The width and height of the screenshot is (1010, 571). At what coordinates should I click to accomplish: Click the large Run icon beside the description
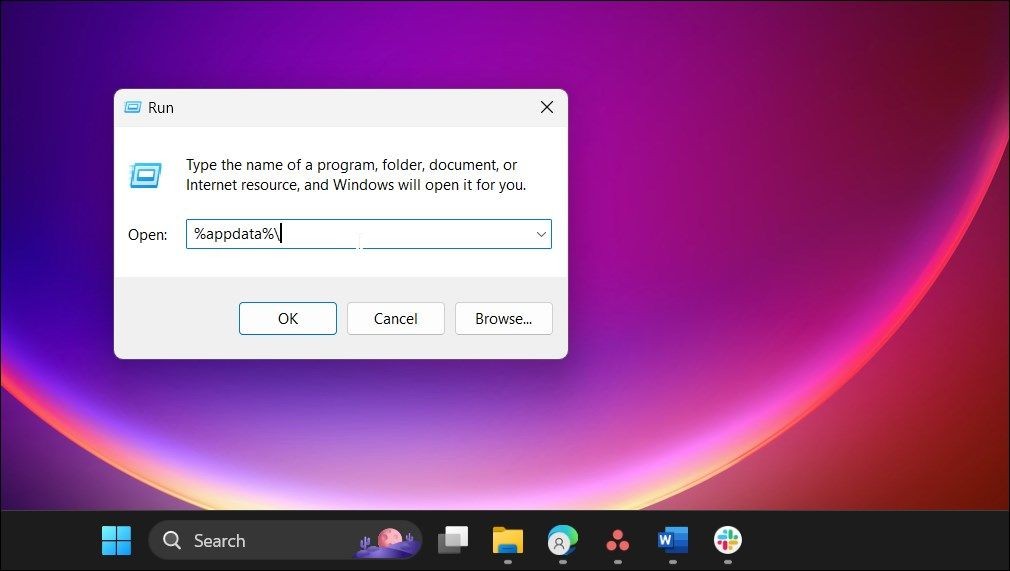146,175
